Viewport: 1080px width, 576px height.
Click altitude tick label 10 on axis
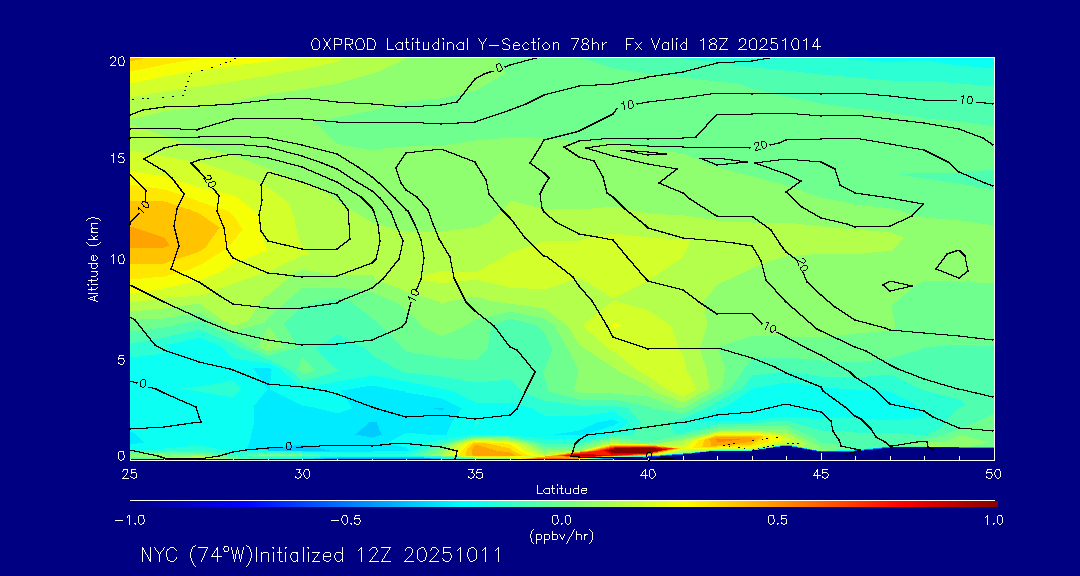click(118, 259)
